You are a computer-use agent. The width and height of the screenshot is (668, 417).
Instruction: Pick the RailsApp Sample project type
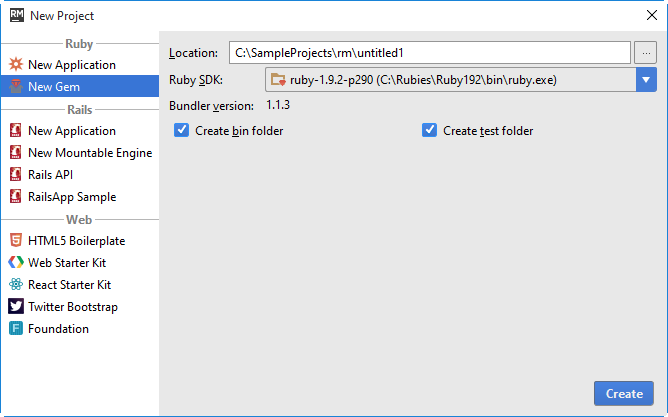coord(80,197)
